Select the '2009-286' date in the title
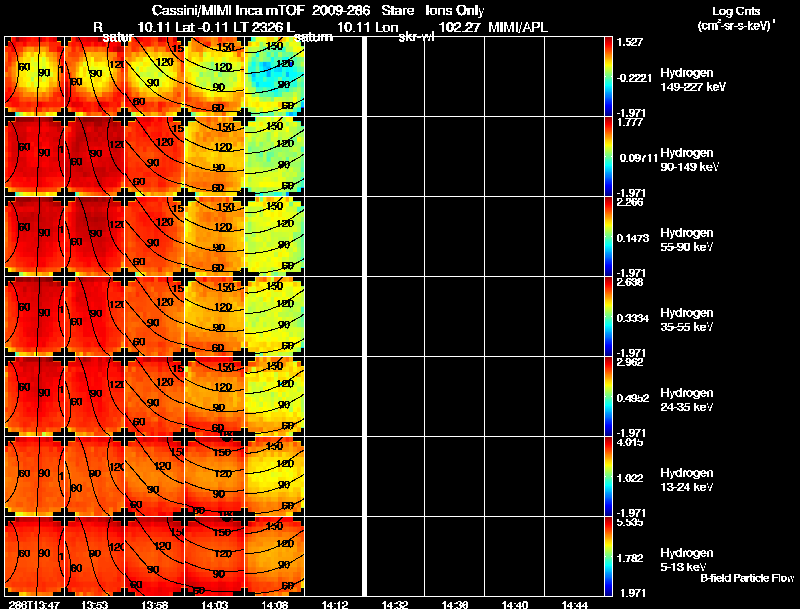Screen dimensions: 800x609 coord(341,11)
